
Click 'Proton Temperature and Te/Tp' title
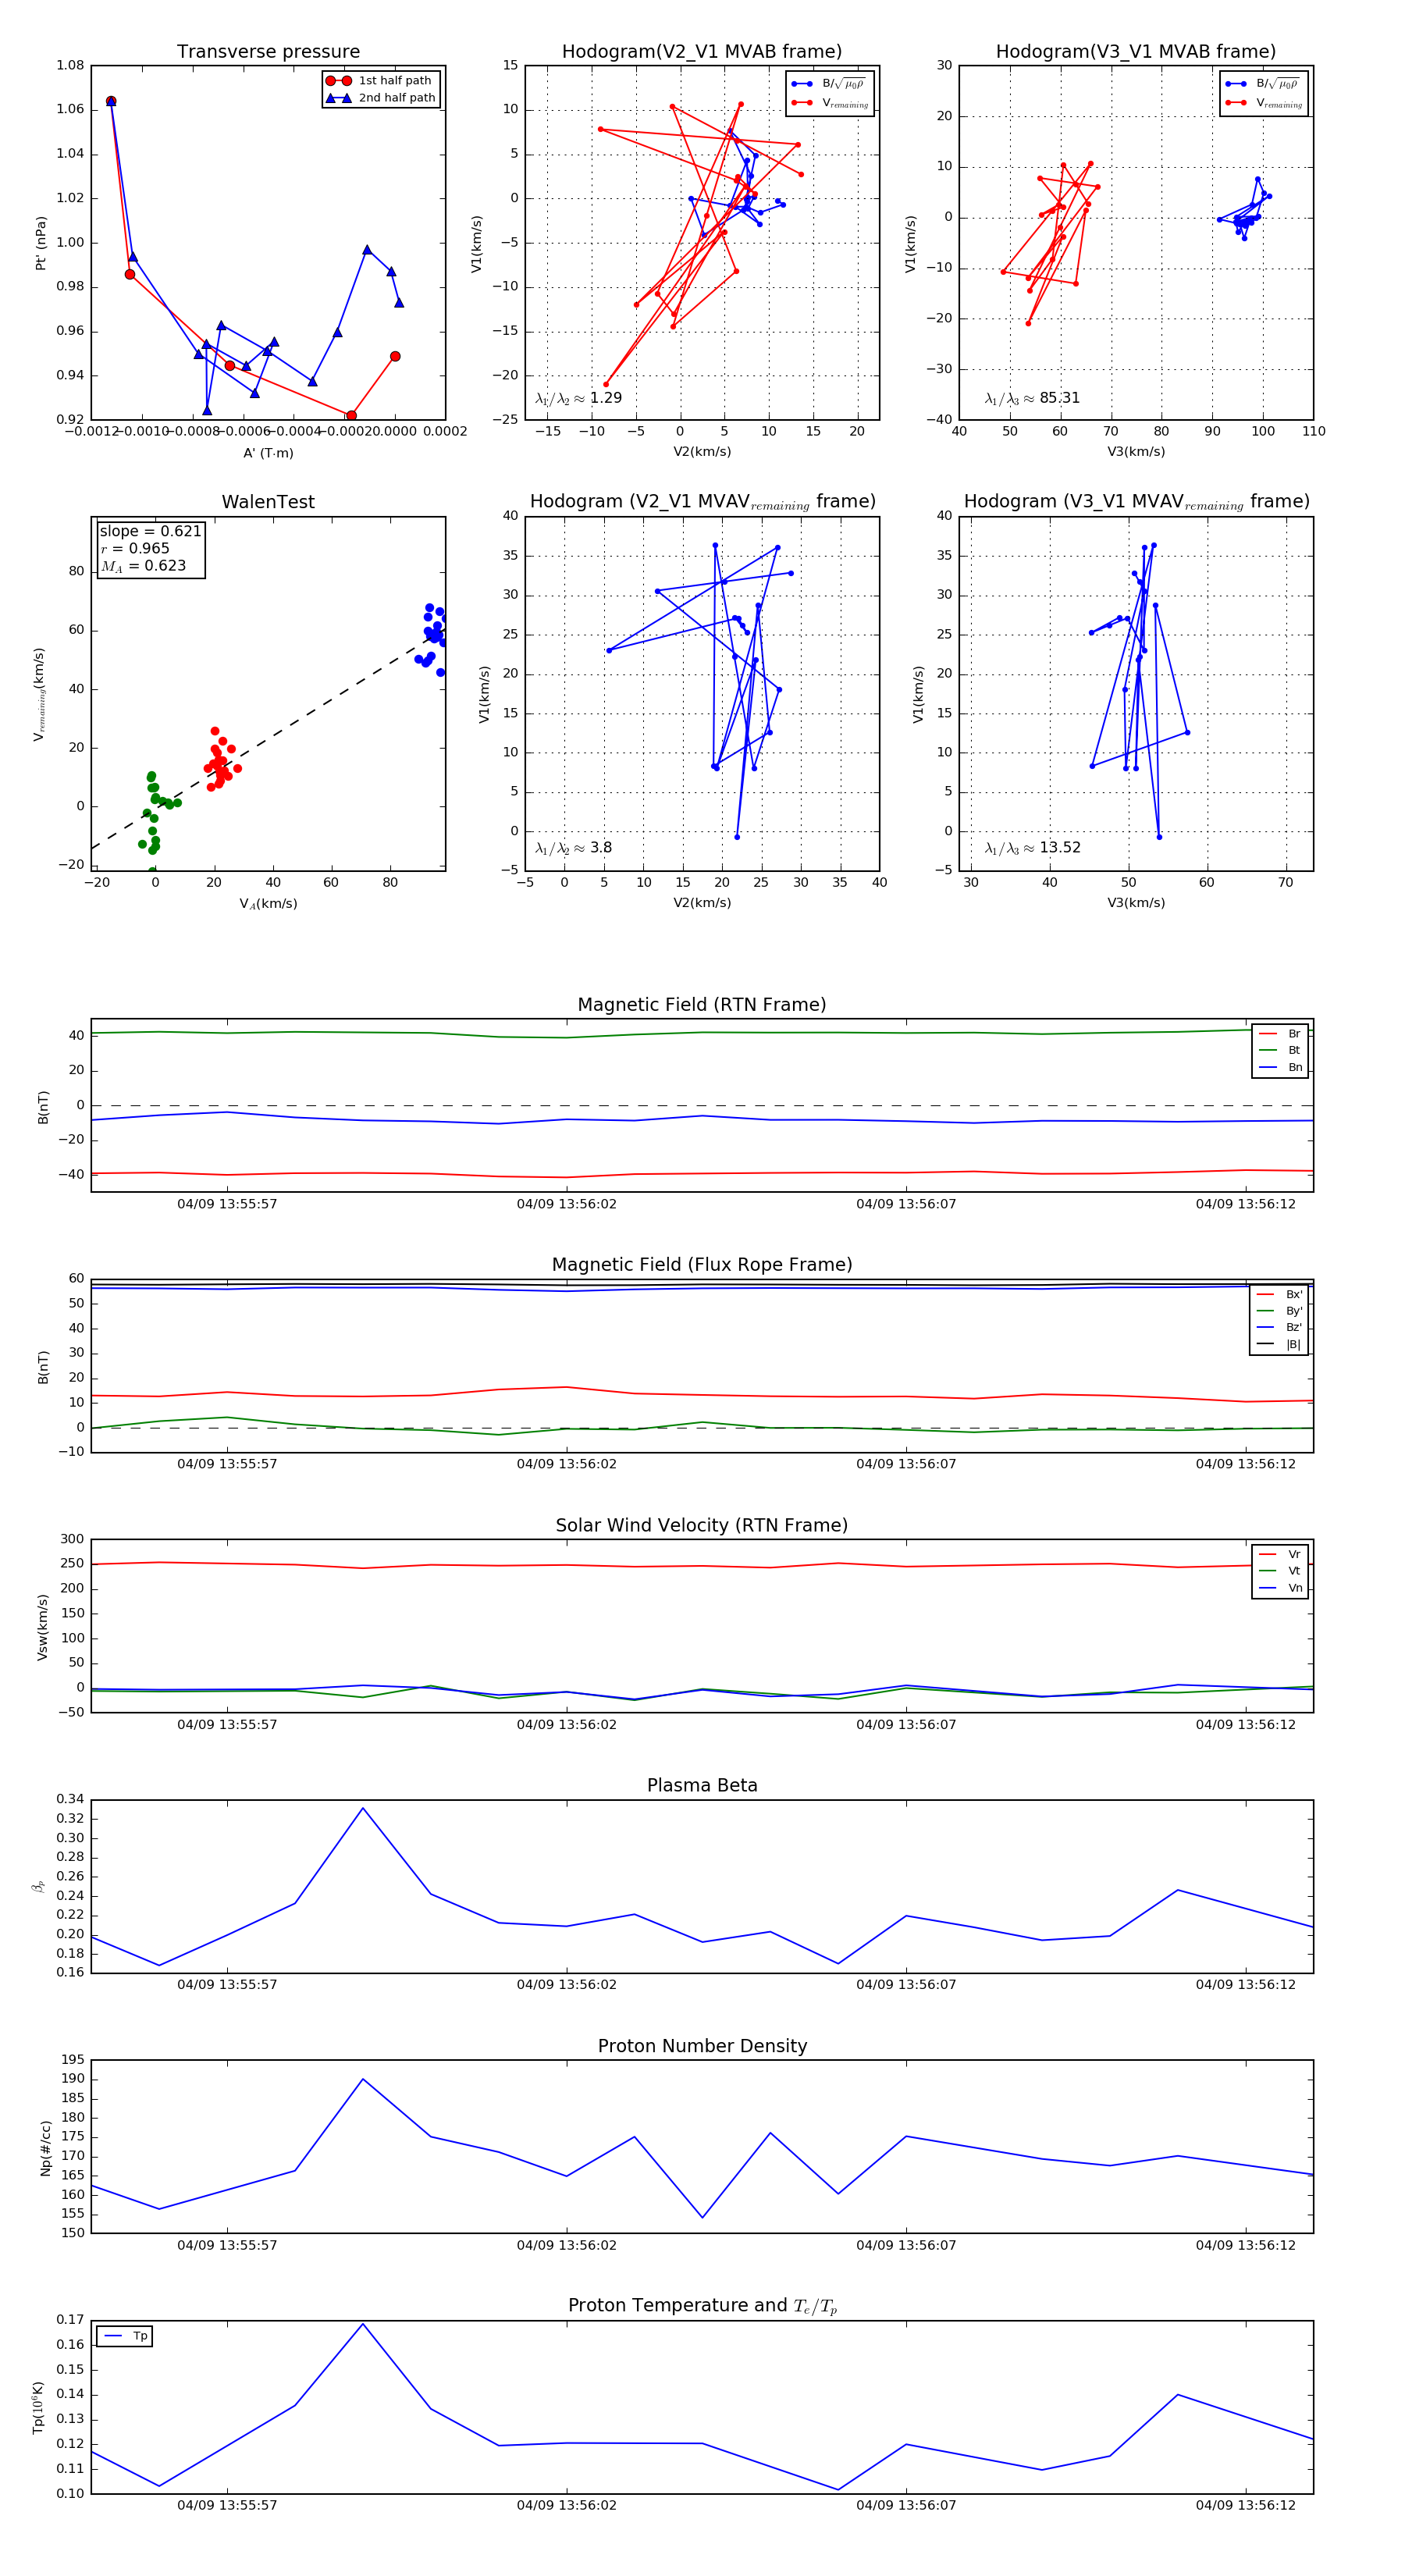[702, 2306]
